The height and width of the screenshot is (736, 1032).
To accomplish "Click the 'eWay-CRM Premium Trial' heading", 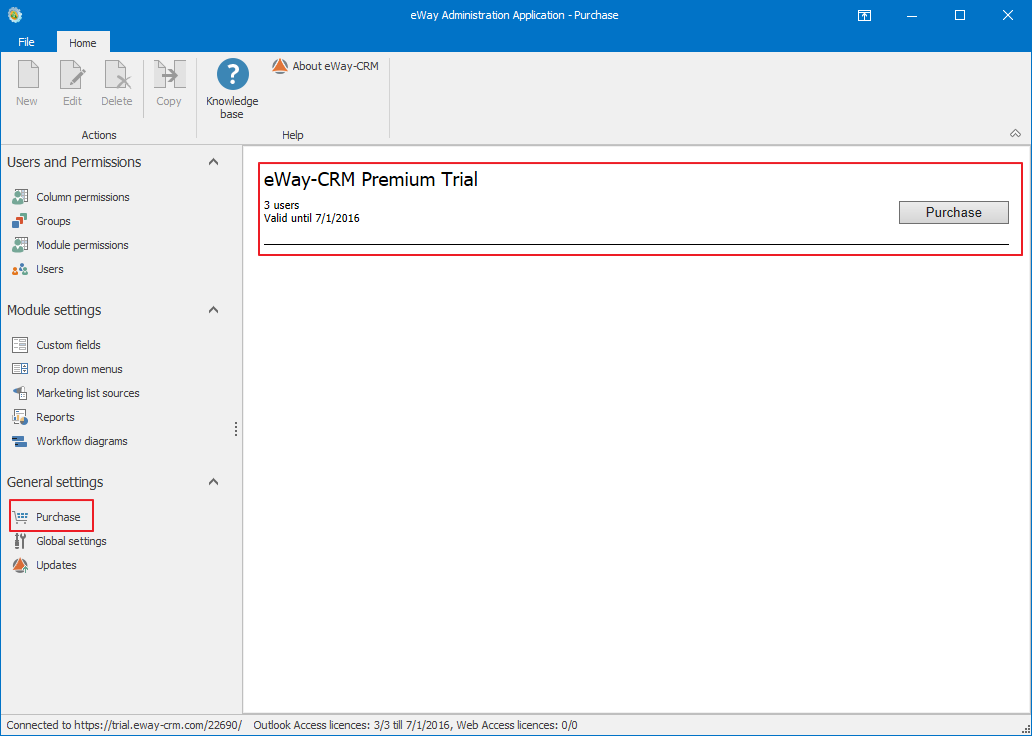I will click(x=371, y=179).
